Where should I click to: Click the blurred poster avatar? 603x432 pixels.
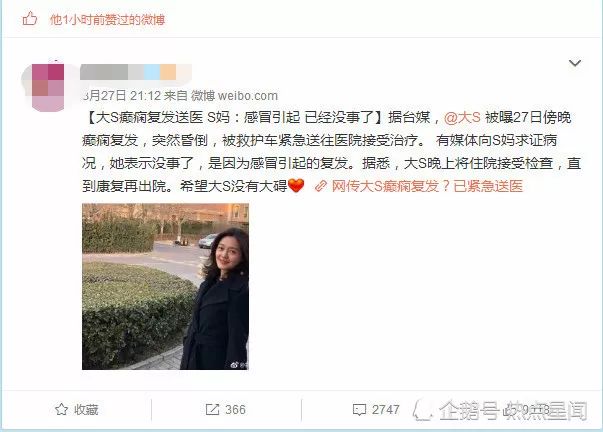coord(48,87)
